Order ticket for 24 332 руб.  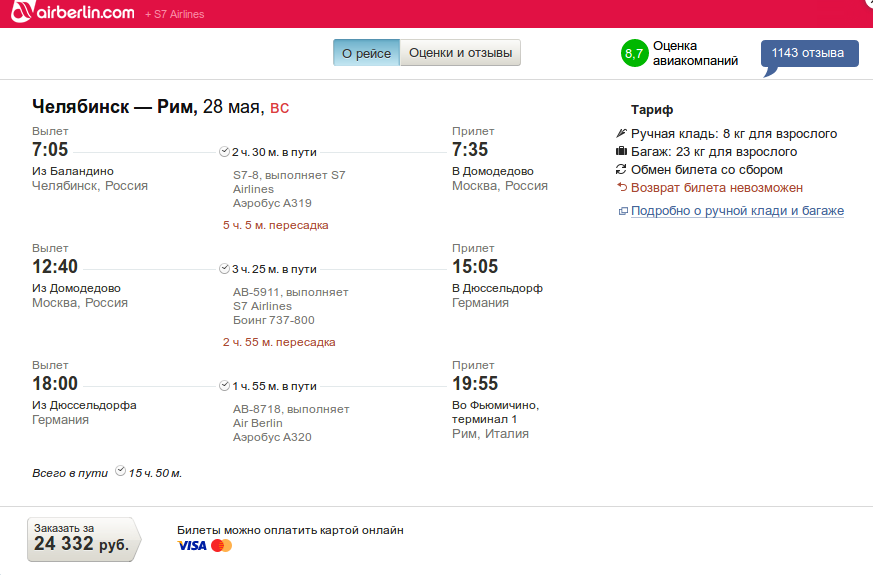(82, 539)
